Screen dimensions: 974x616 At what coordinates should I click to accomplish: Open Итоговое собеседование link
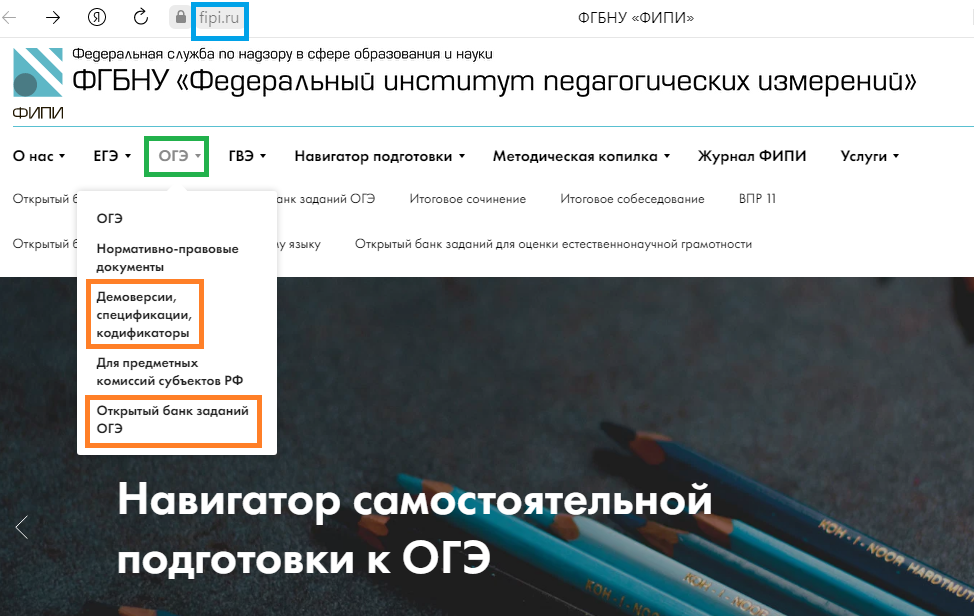pos(632,199)
